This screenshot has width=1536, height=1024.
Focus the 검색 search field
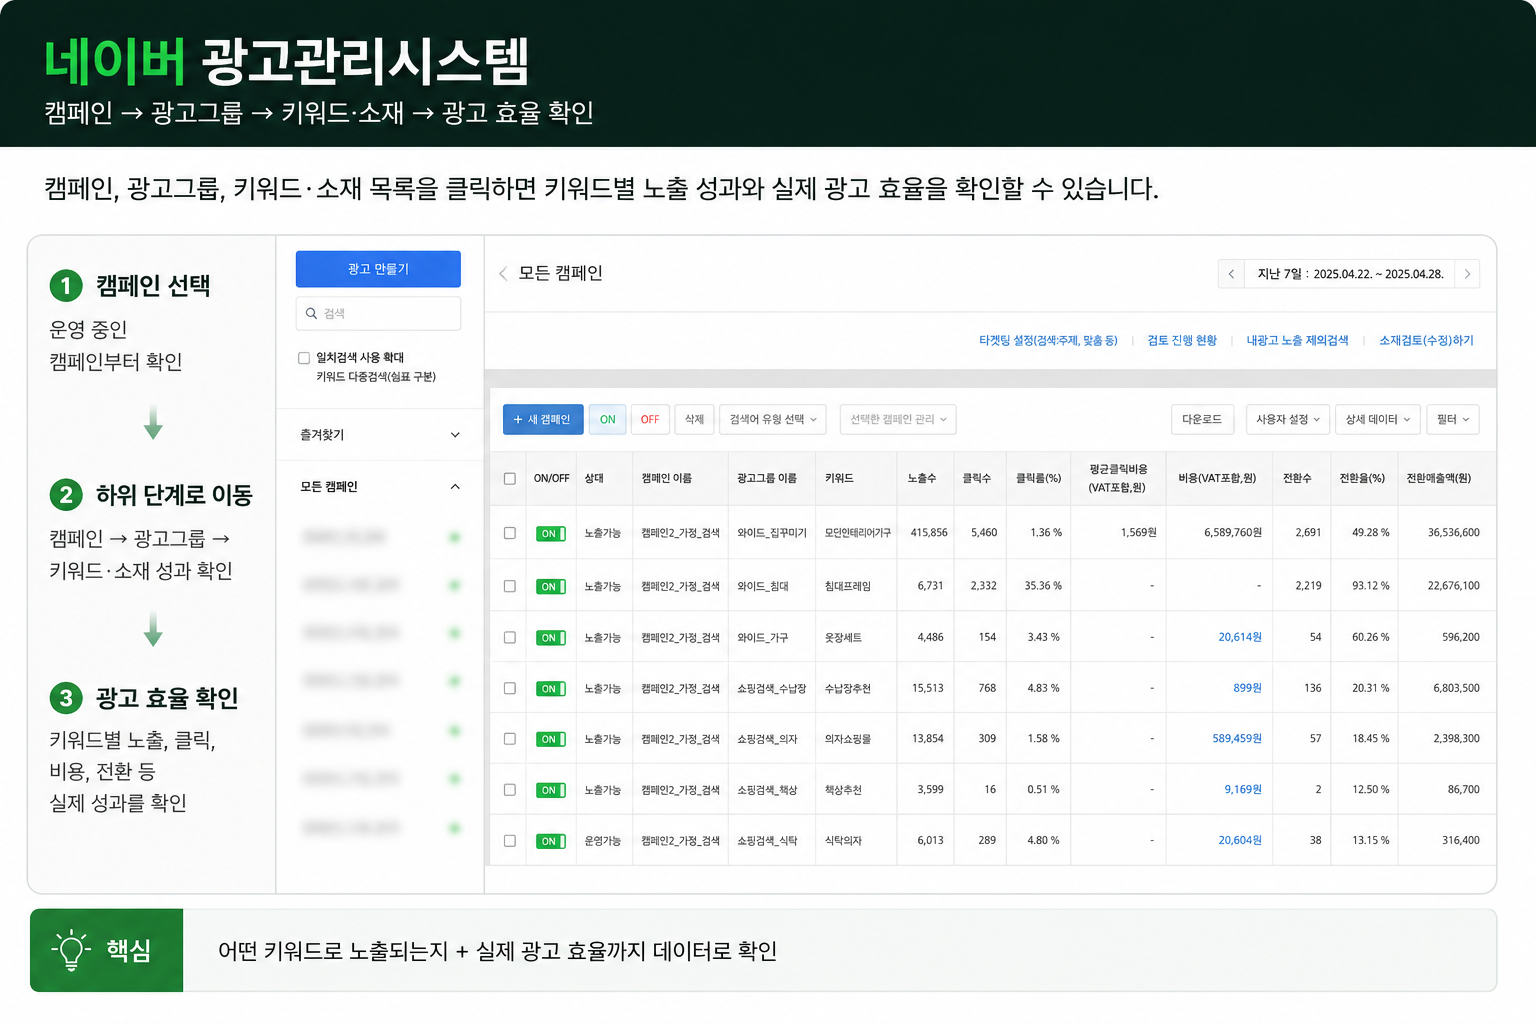(x=378, y=313)
